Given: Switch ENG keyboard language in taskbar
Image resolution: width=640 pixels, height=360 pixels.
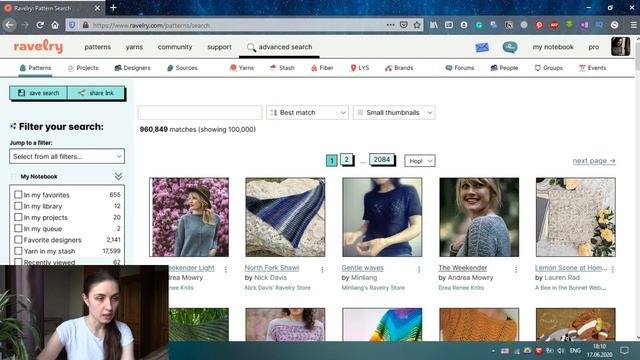Looking at the screenshot, I should (x=575, y=351).
